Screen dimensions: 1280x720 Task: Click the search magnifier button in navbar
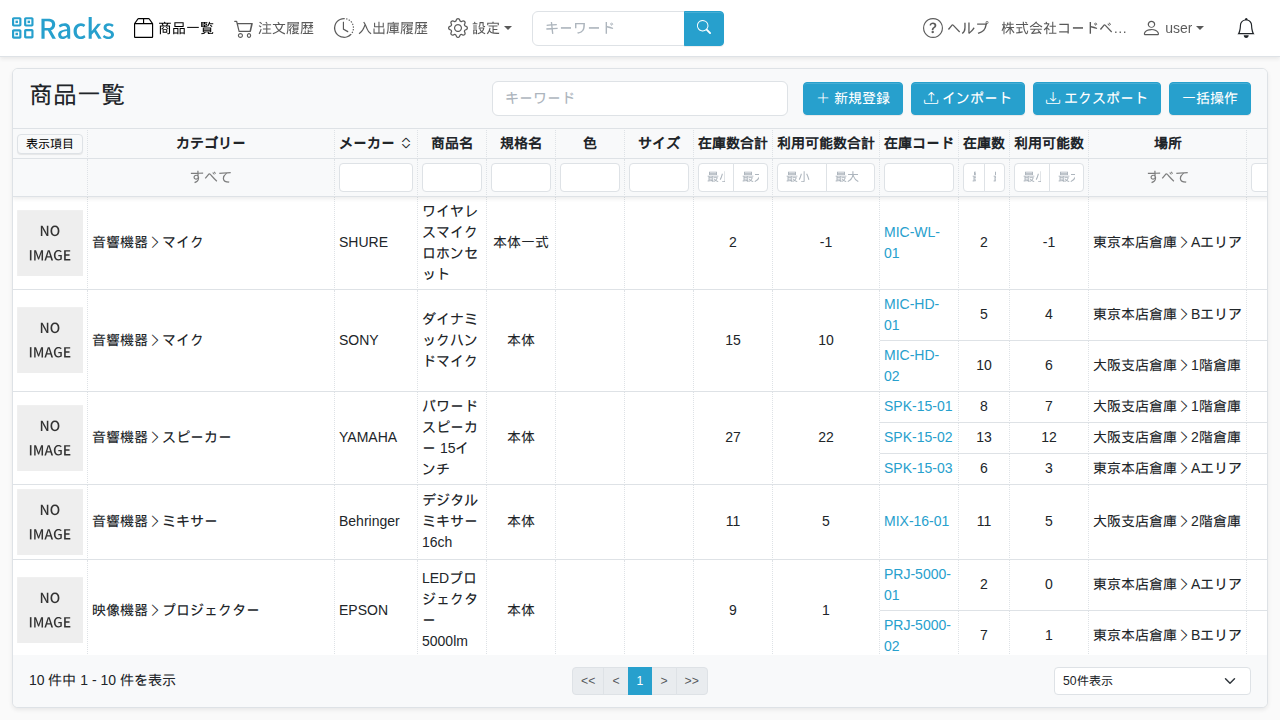click(x=704, y=28)
